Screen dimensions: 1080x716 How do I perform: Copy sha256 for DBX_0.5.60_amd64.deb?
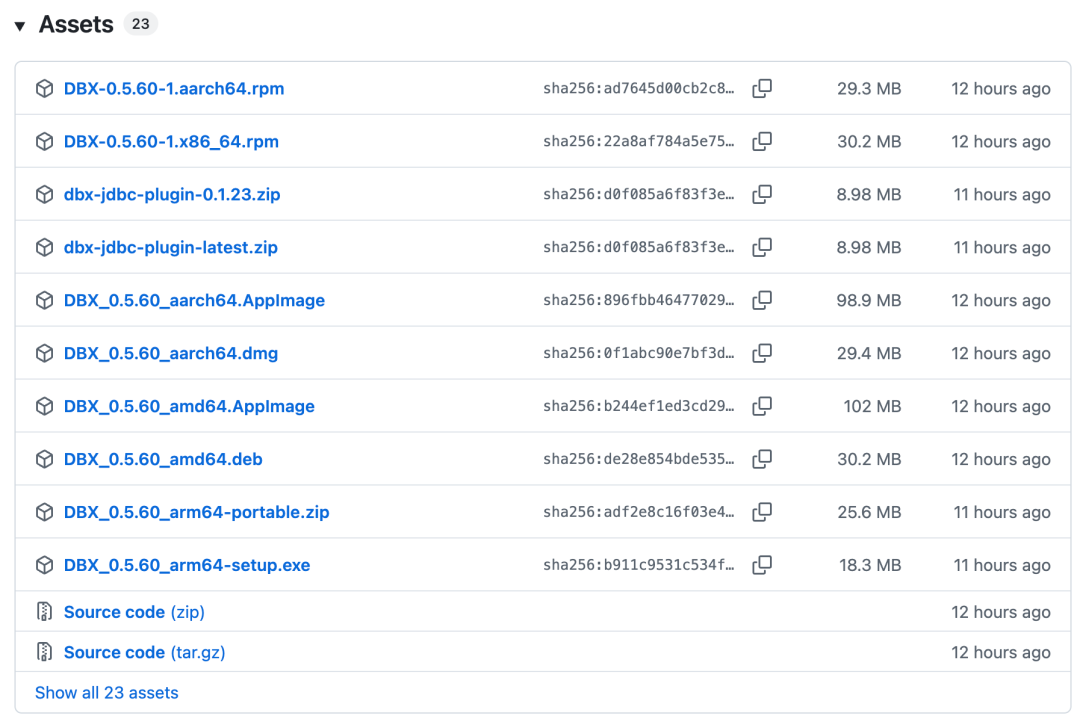[762, 459]
